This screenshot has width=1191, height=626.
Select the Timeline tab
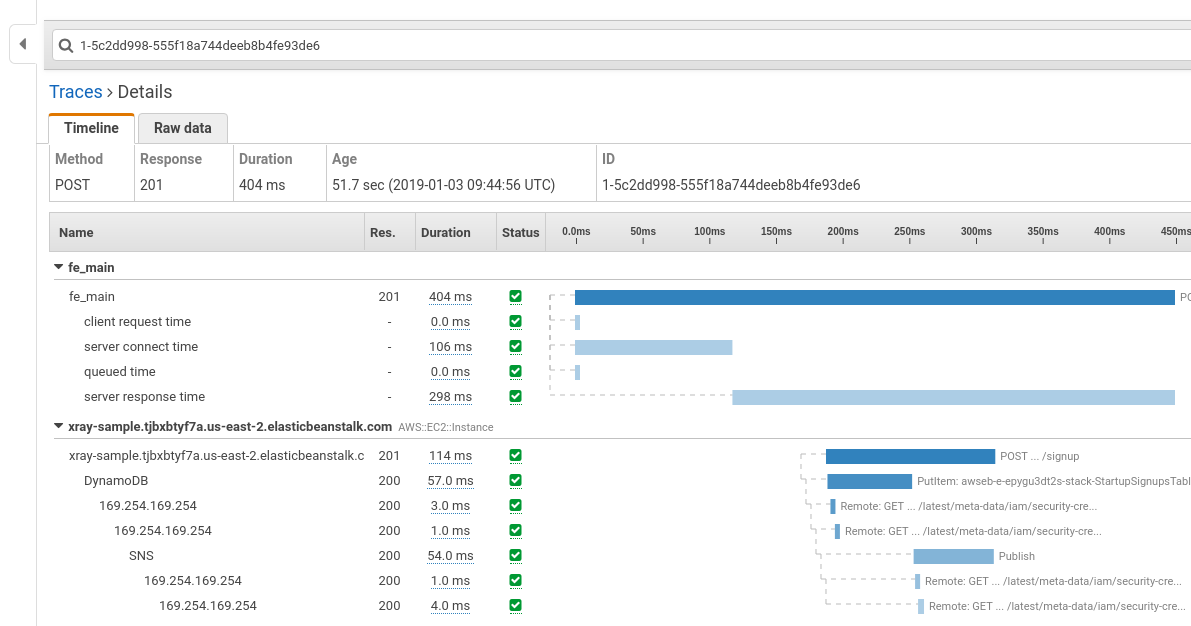tap(91, 128)
